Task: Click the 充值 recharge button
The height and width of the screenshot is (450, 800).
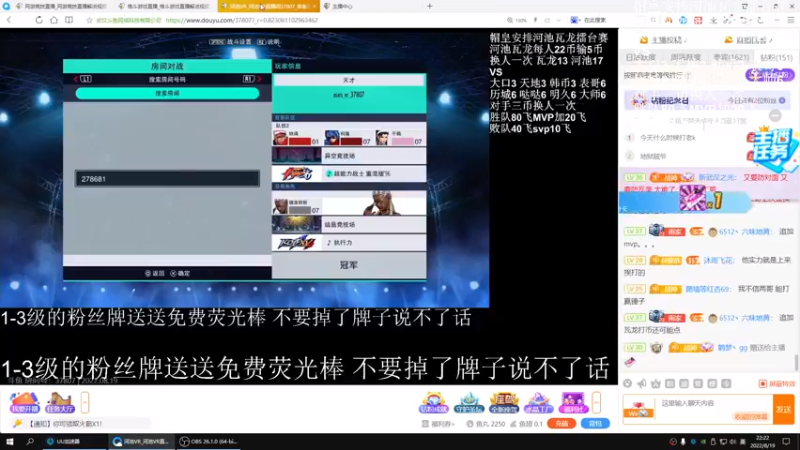Action: (x=561, y=423)
